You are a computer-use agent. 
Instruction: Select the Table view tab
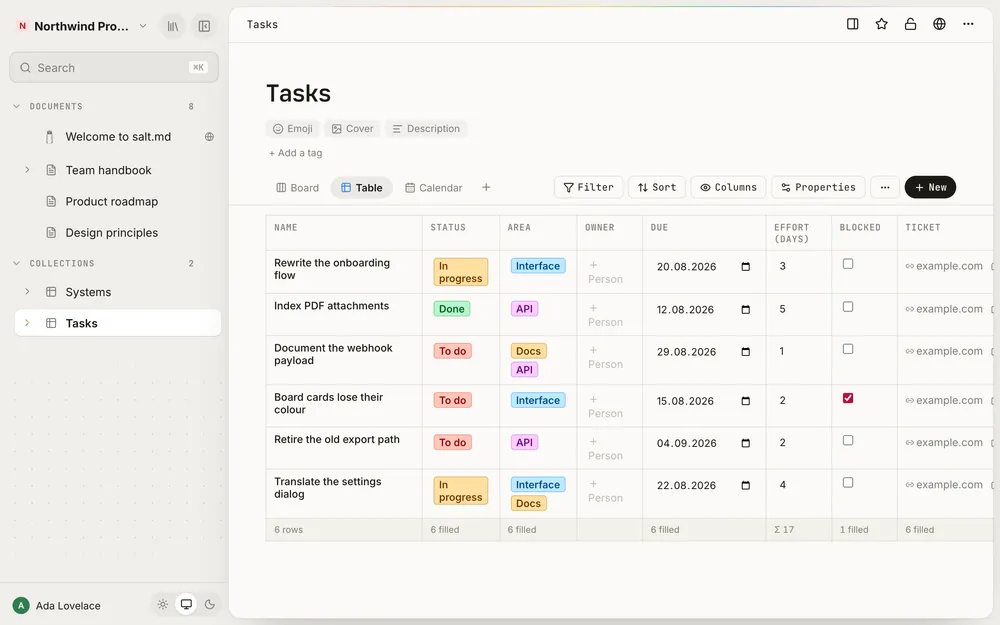pos(362,188)
